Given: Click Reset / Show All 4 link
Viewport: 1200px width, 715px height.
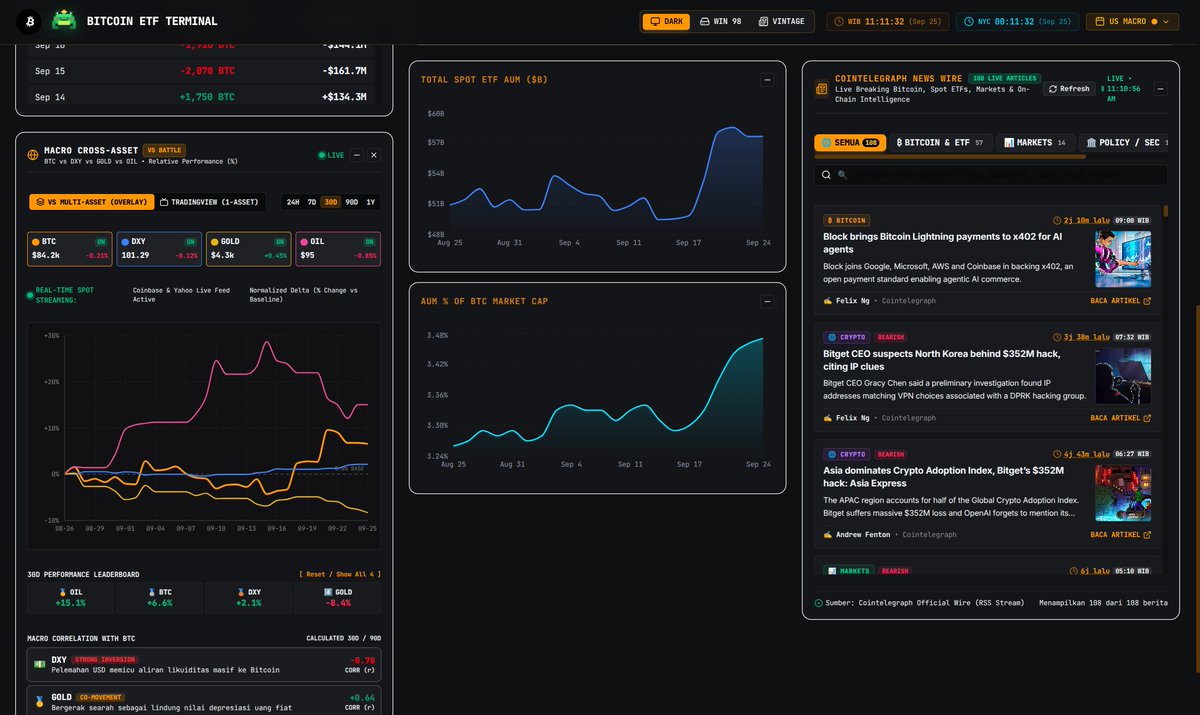Looking at the screenshot, I should [x=340, y=574].
